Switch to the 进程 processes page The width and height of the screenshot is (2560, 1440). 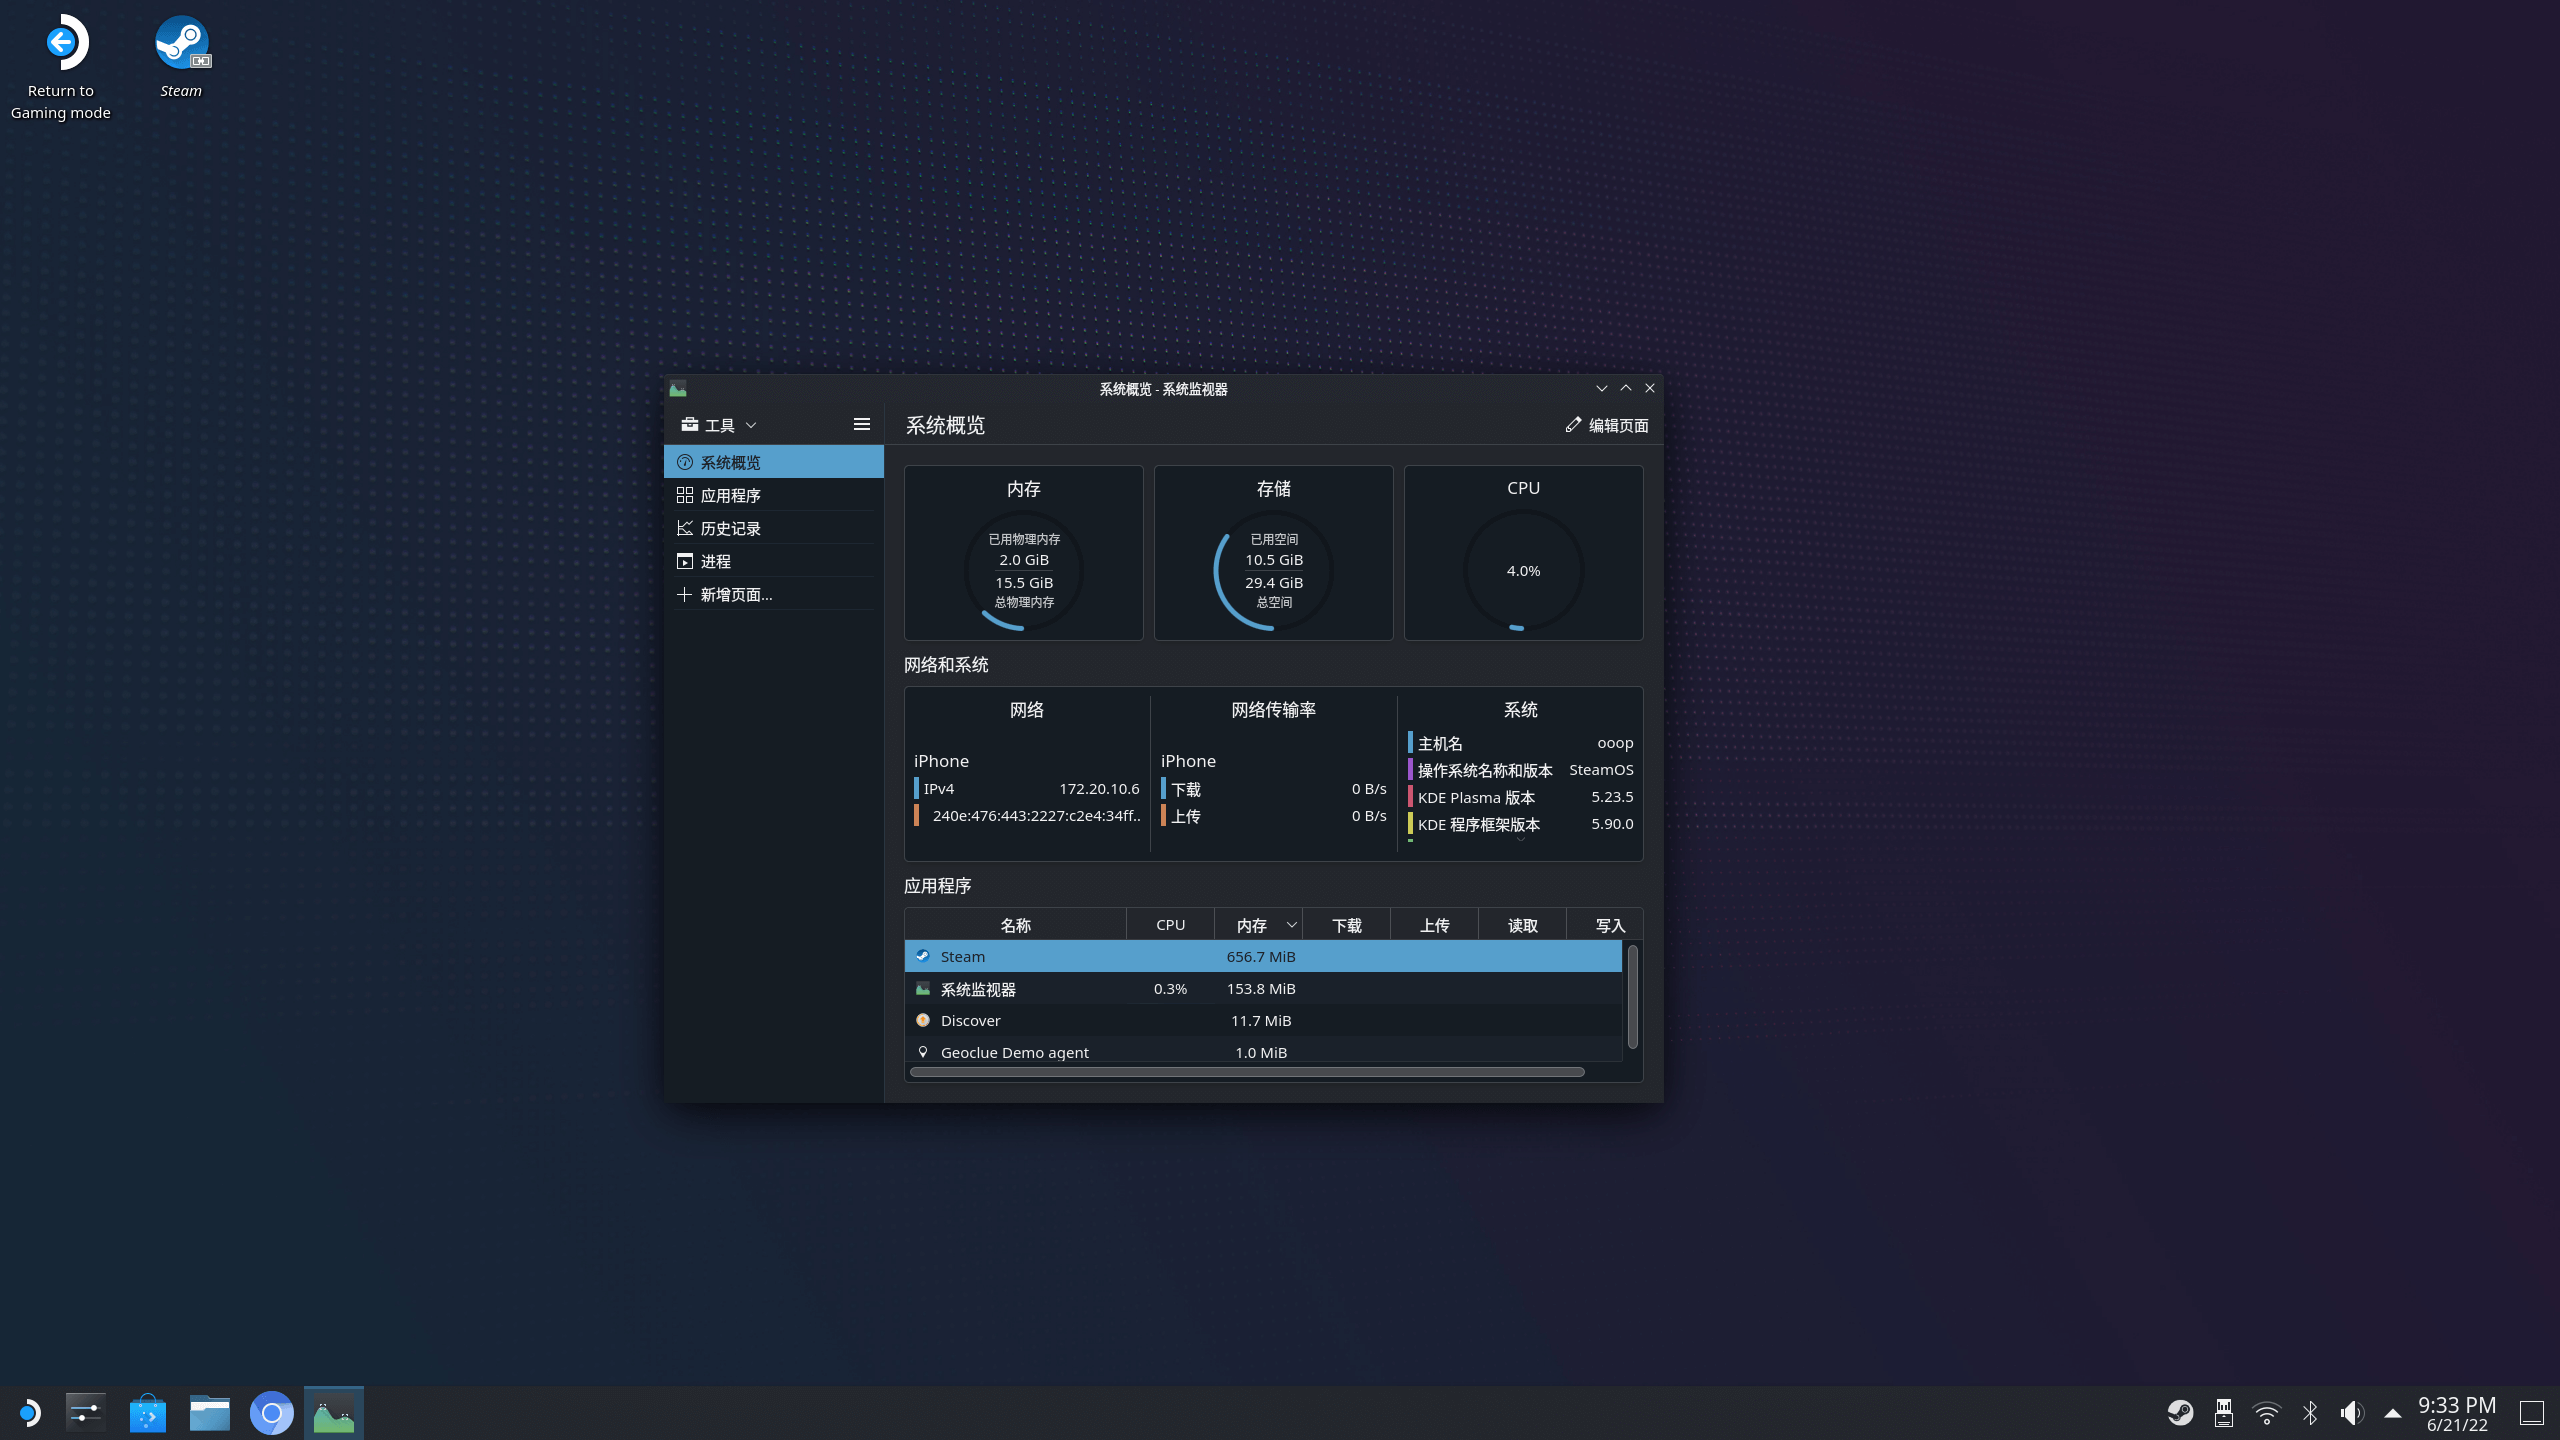point(716,561)
